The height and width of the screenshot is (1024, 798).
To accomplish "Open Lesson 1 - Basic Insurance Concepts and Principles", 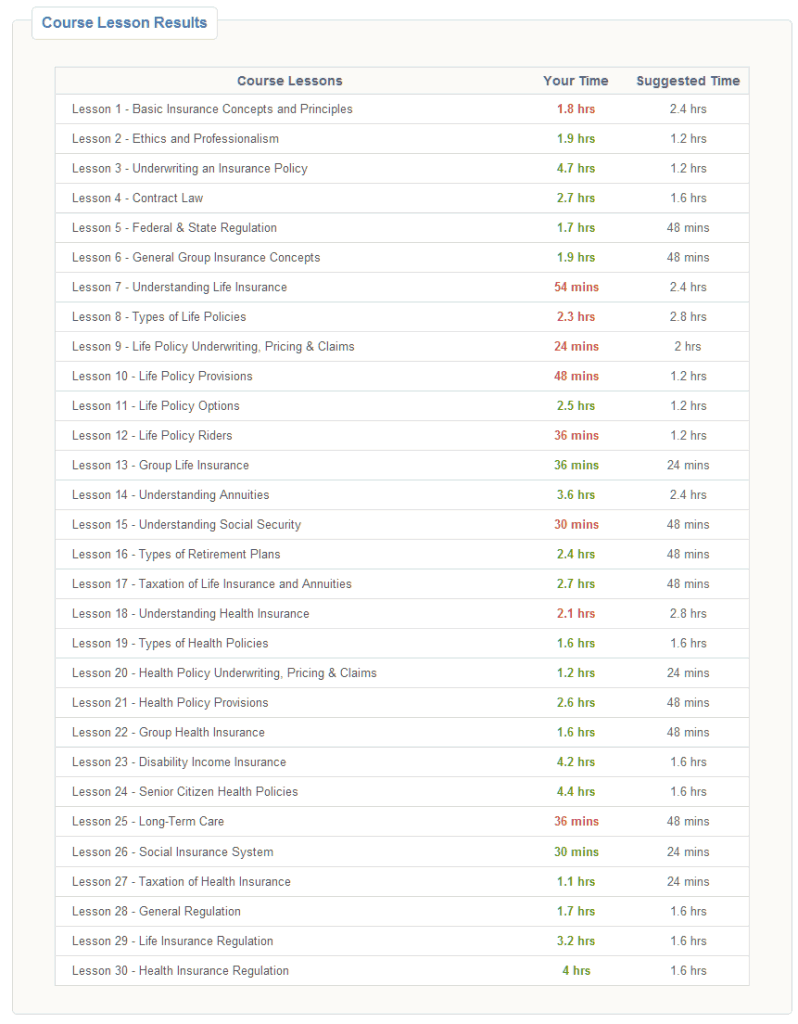I will pos(211,109).
